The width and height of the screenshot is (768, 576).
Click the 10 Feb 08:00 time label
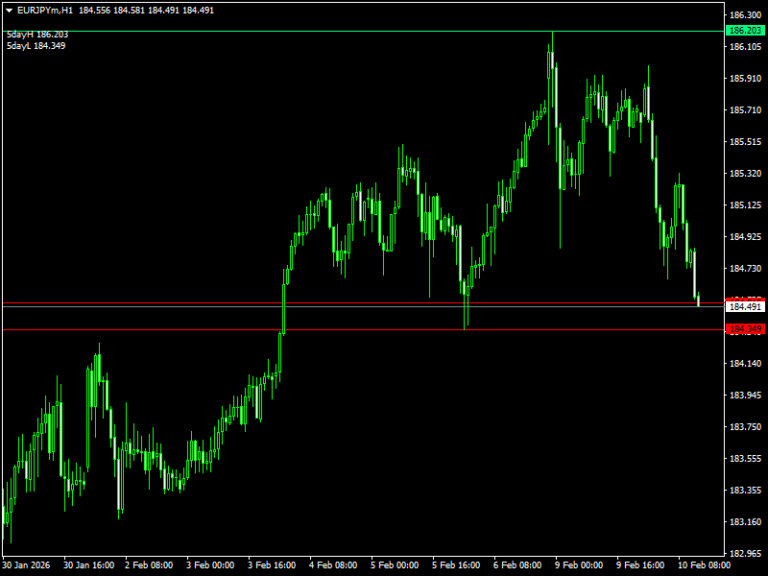click(x=704, y=565)
